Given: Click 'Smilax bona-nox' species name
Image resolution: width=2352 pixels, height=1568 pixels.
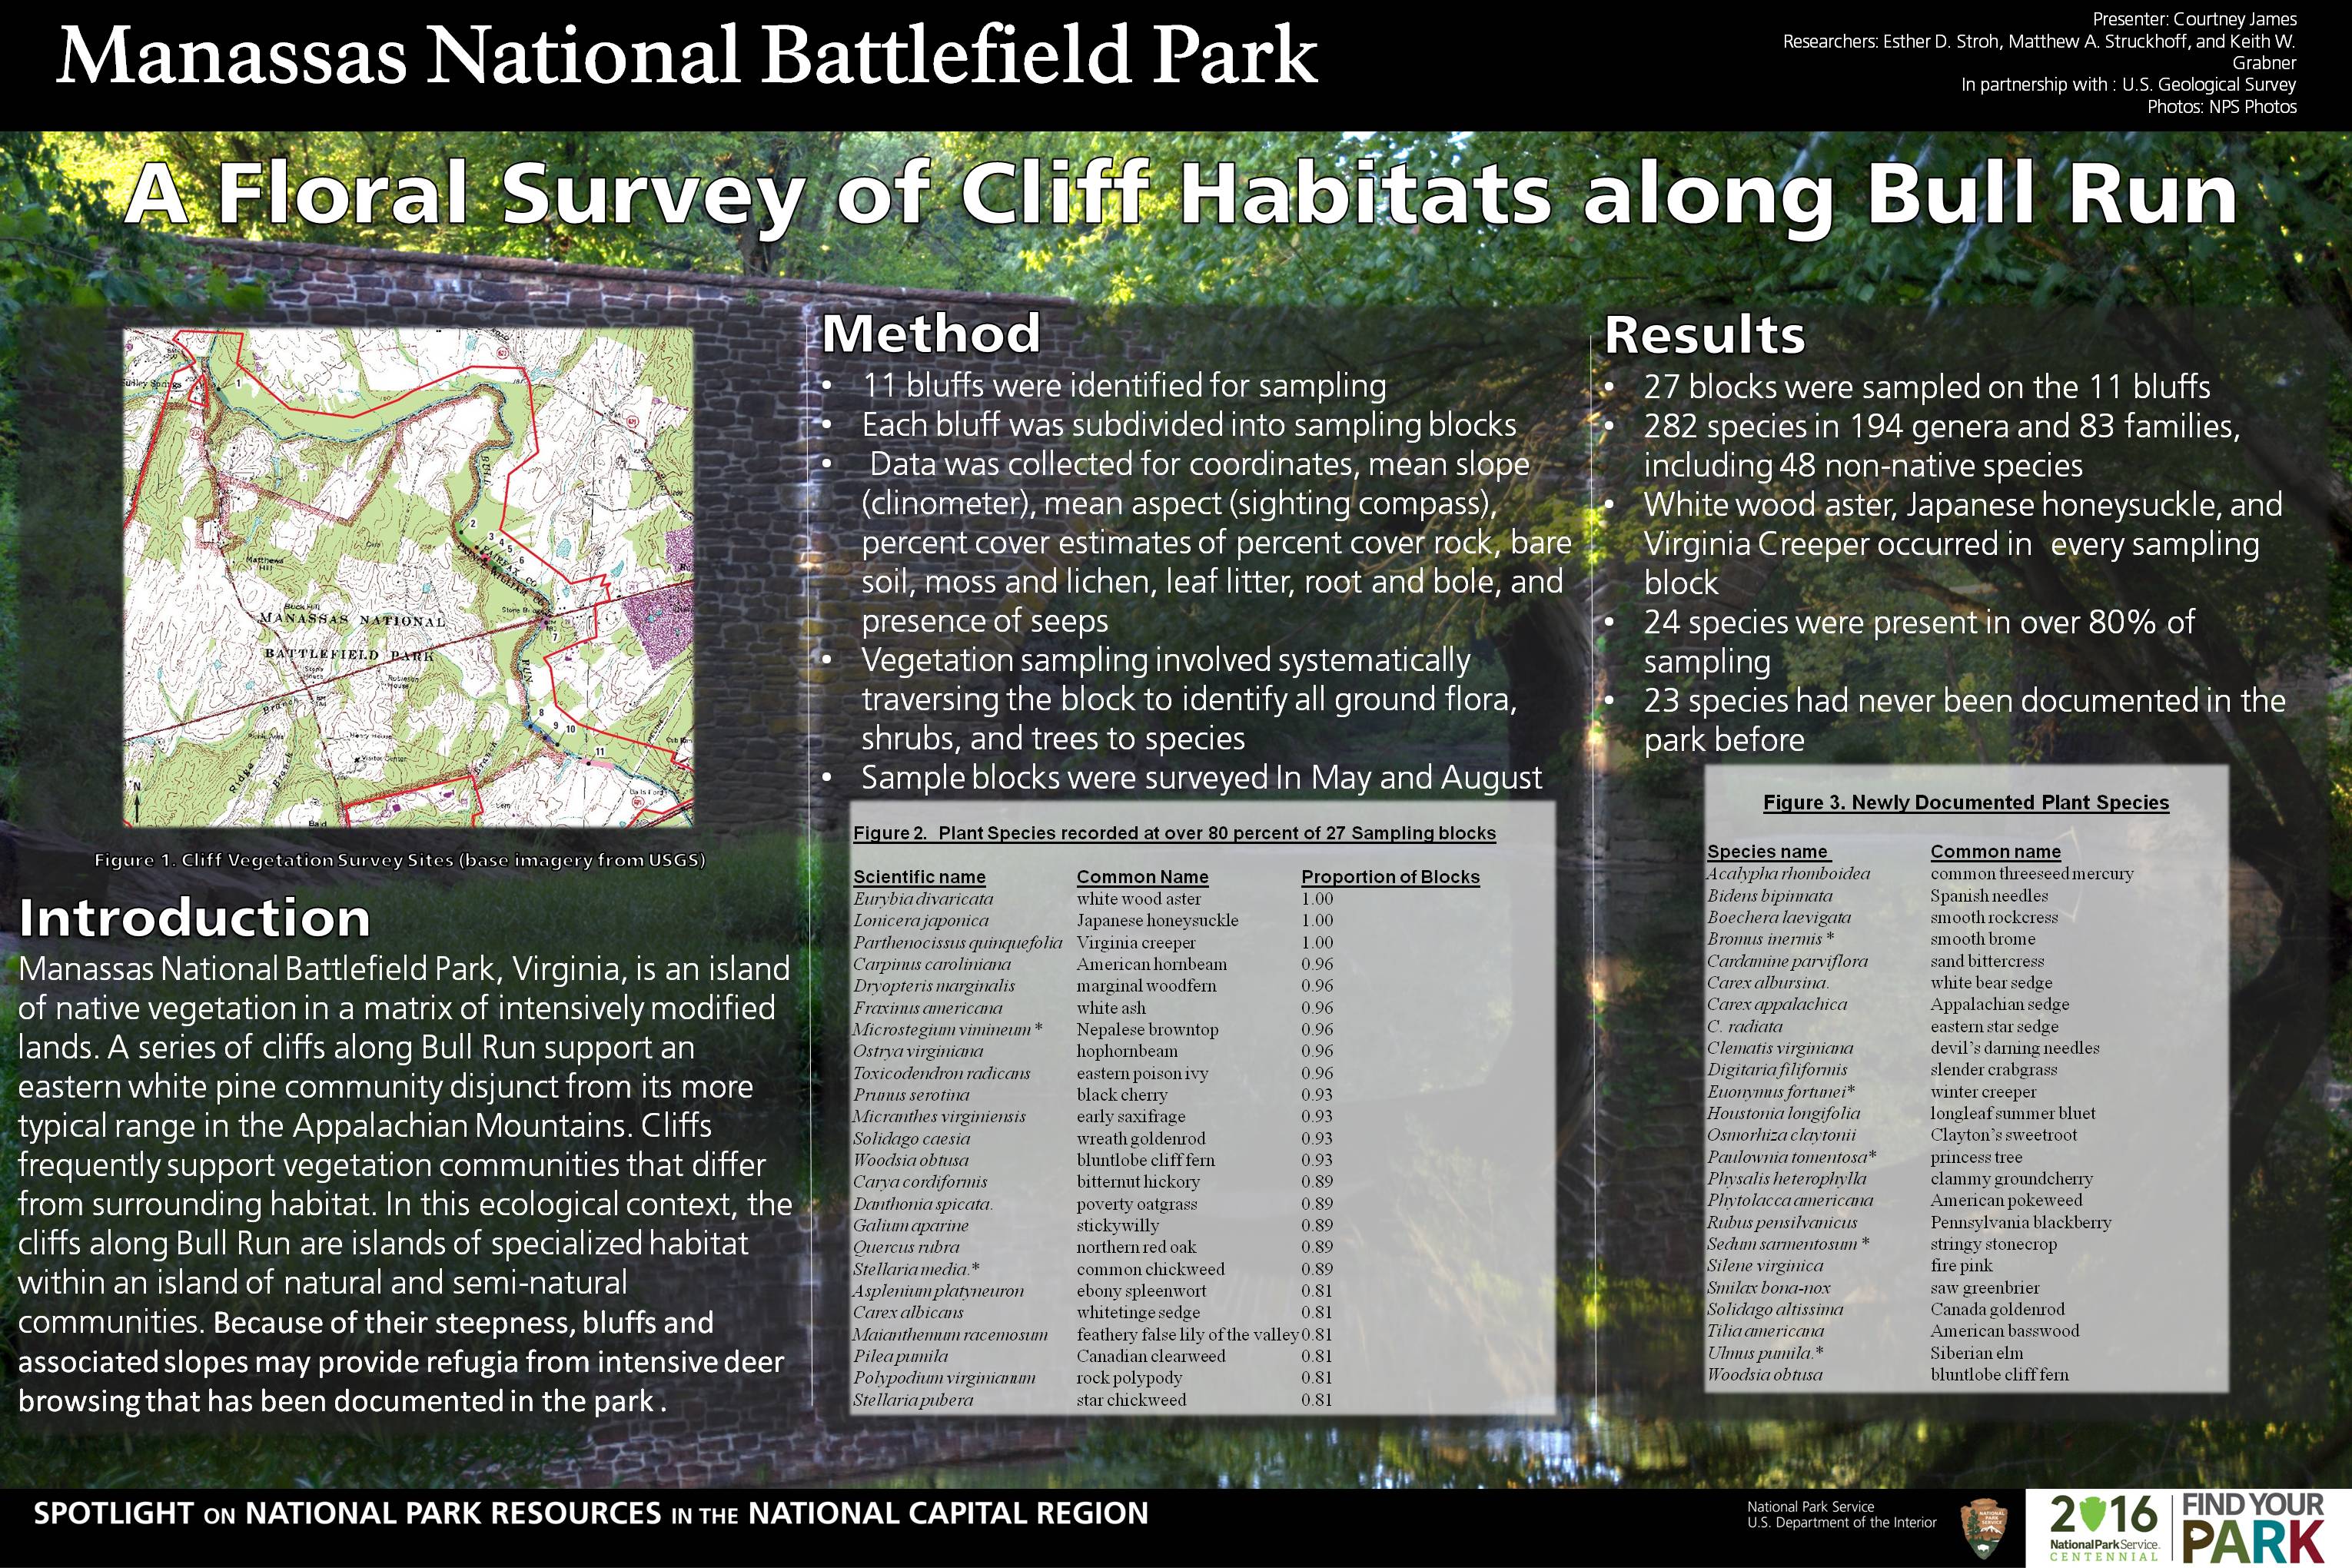Looking at the screenshot, I should coord(1769,1288).
